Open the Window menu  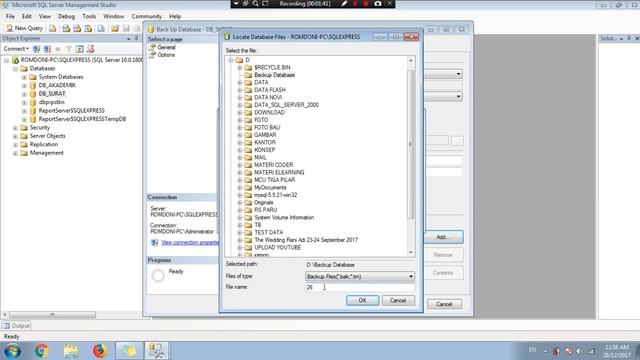click(113, 16)
